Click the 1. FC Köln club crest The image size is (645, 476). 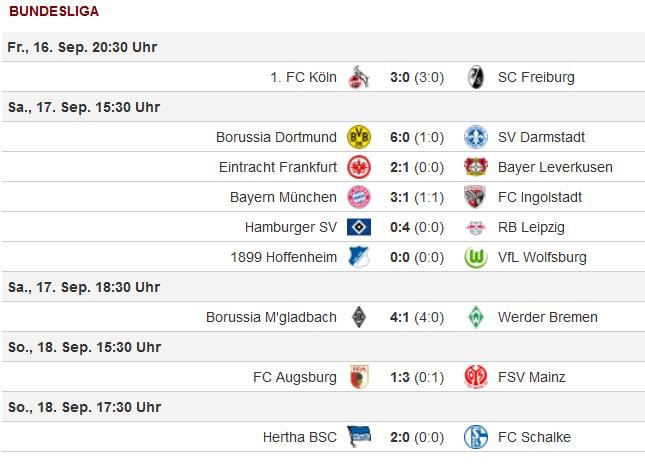tap(358, 77)
